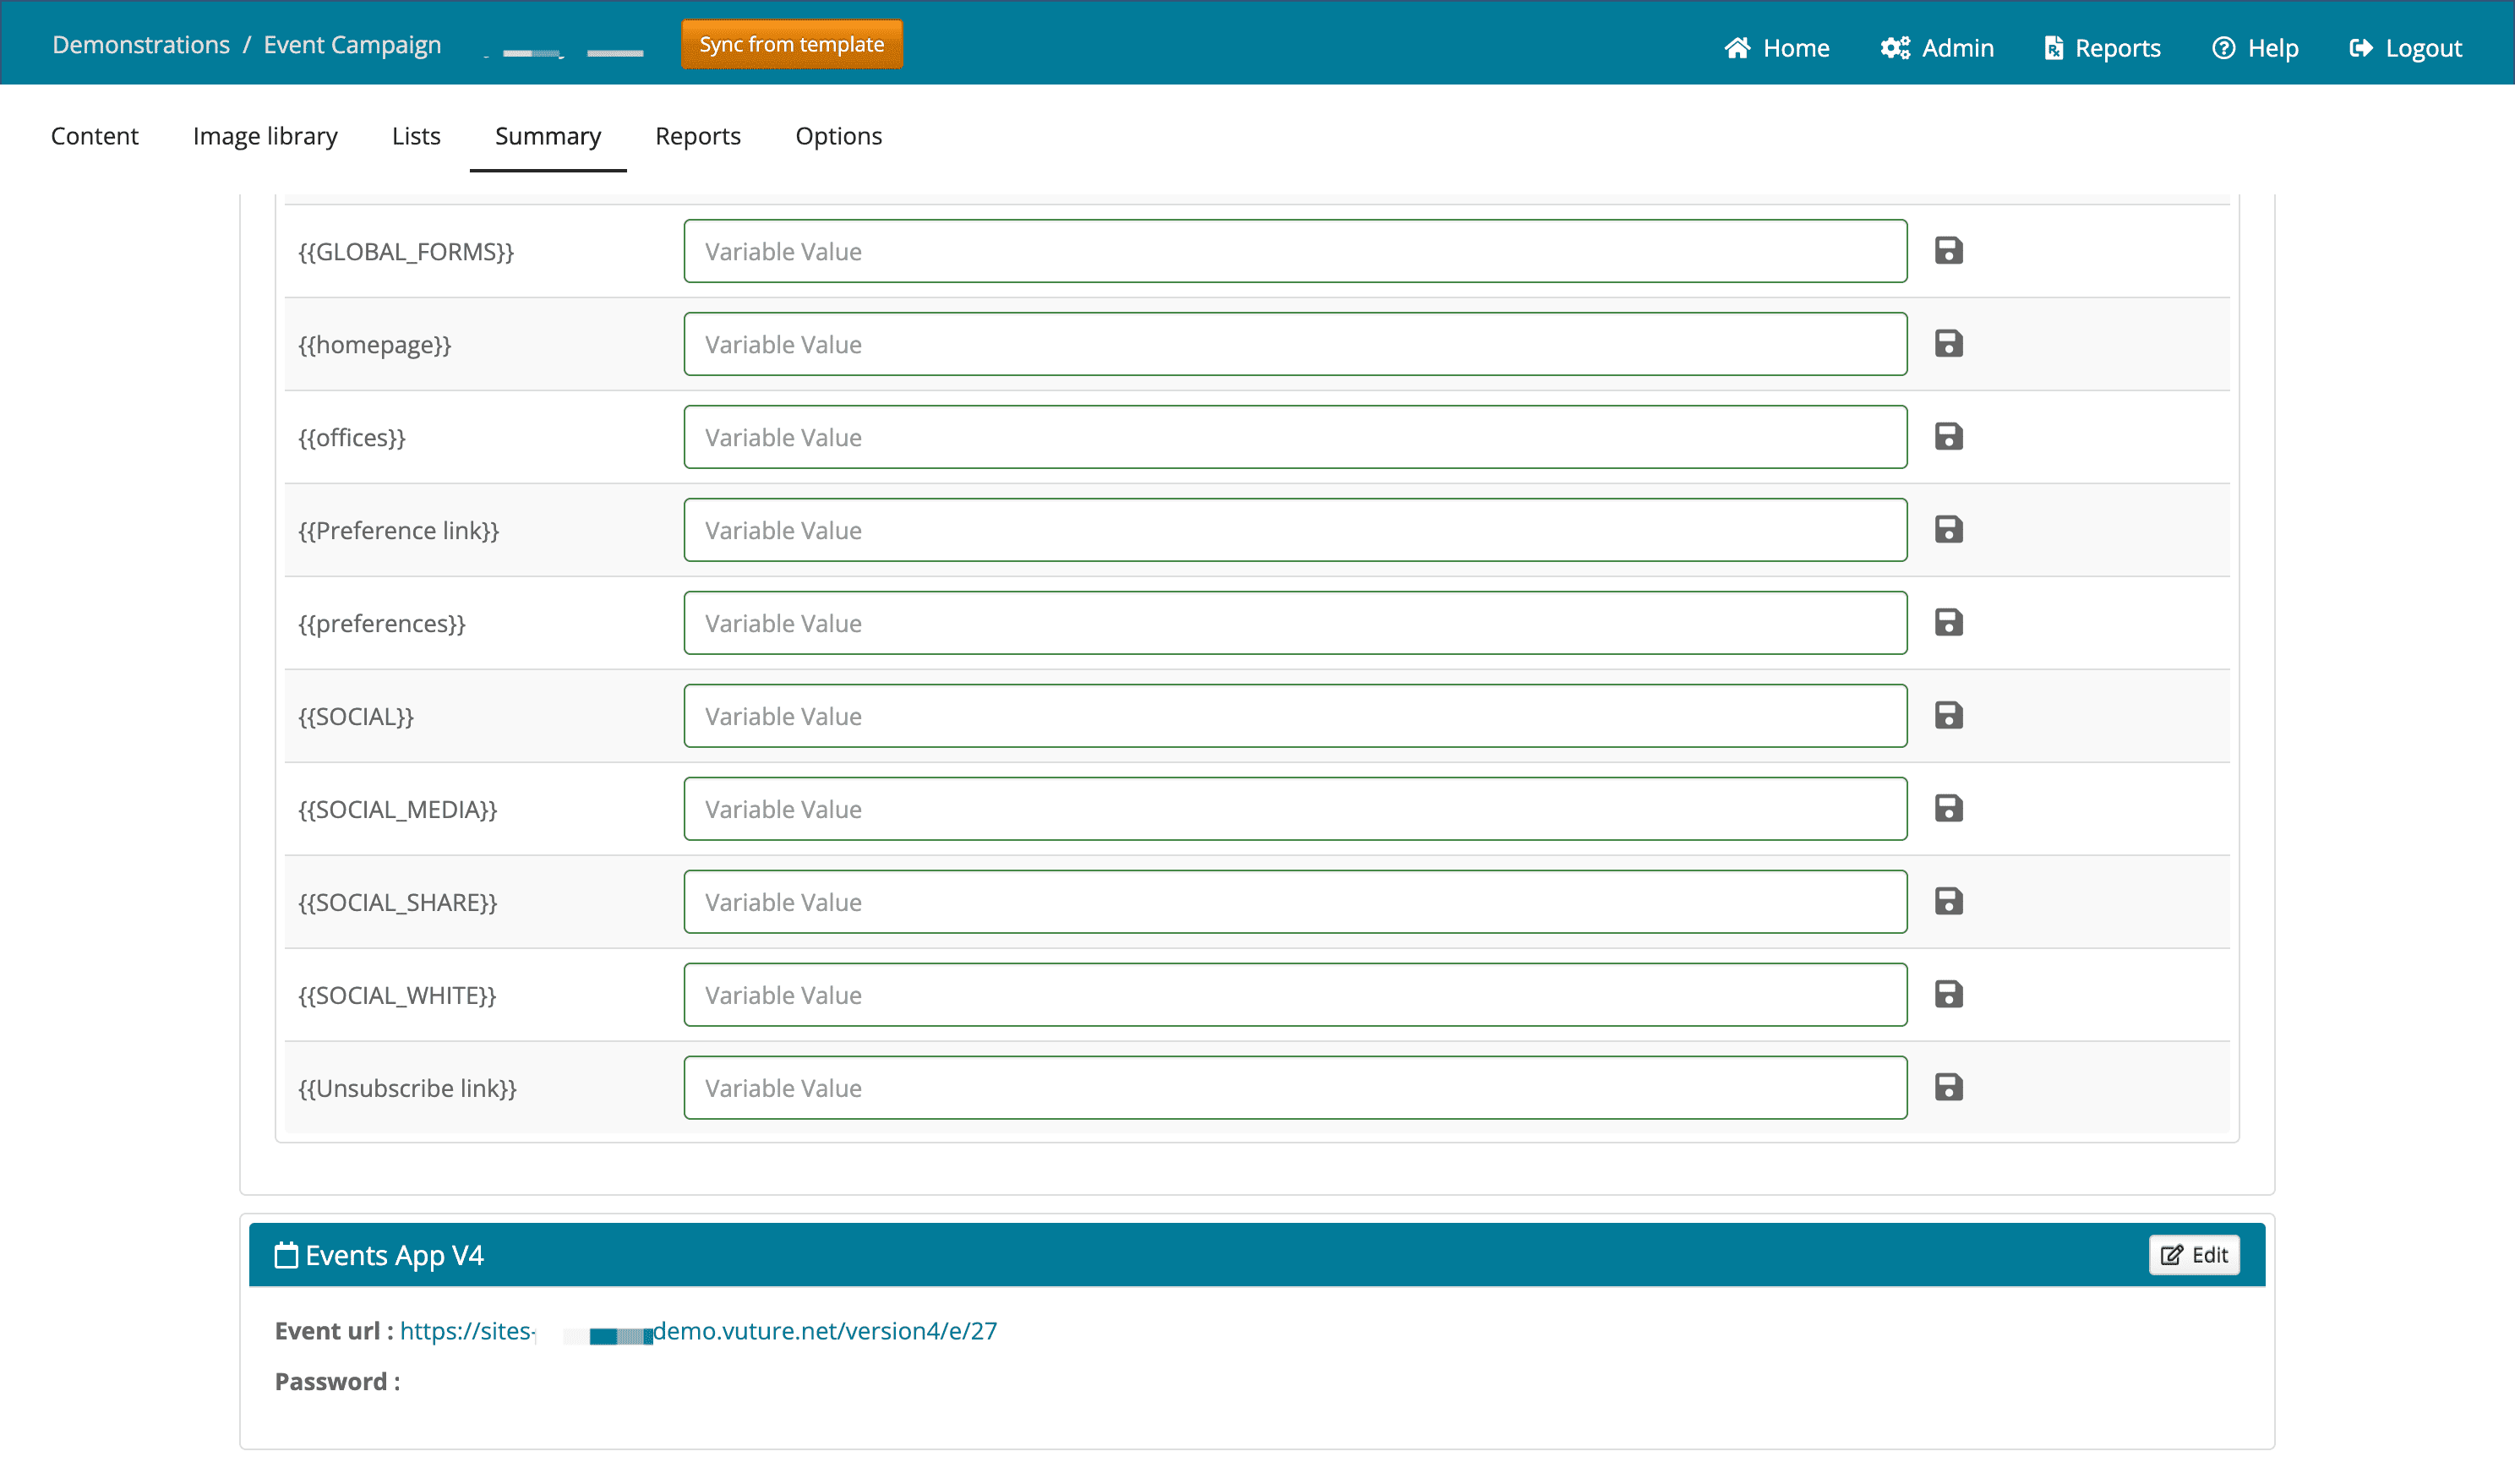Viewport: 2515px width, 1484px height.
Task: Edit the Events App V4 section
Action: point(2193,1256)
